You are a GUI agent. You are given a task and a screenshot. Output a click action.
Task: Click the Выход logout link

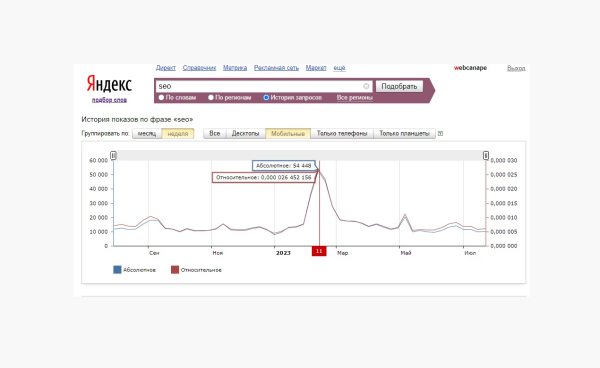(x=516, y=68)
